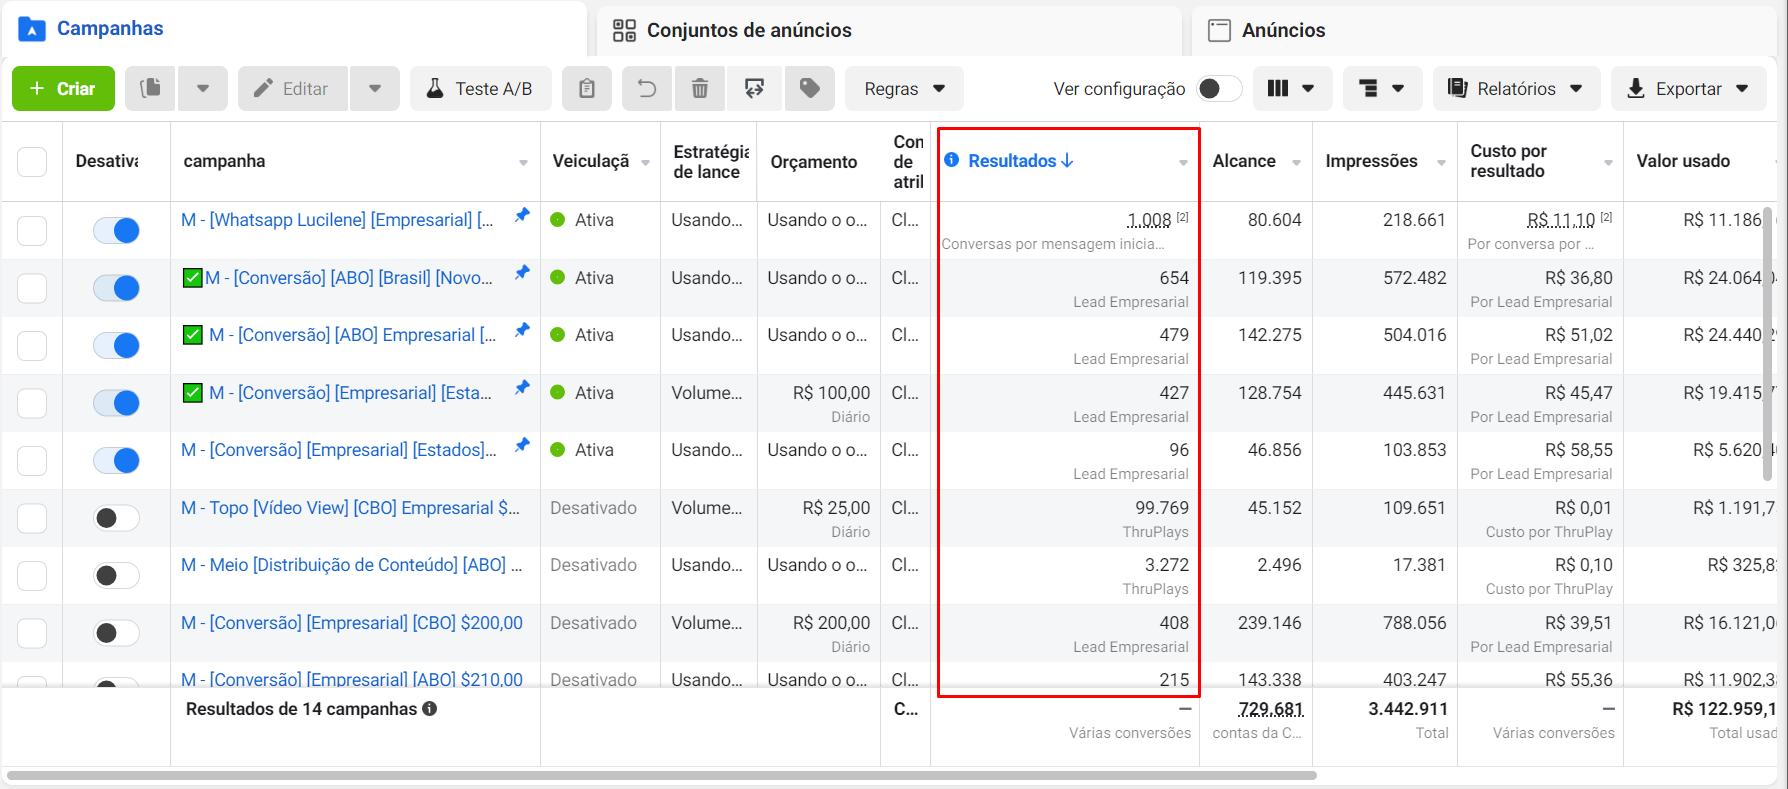
Task: Click the 1.008 results value
Action: 1149,220
